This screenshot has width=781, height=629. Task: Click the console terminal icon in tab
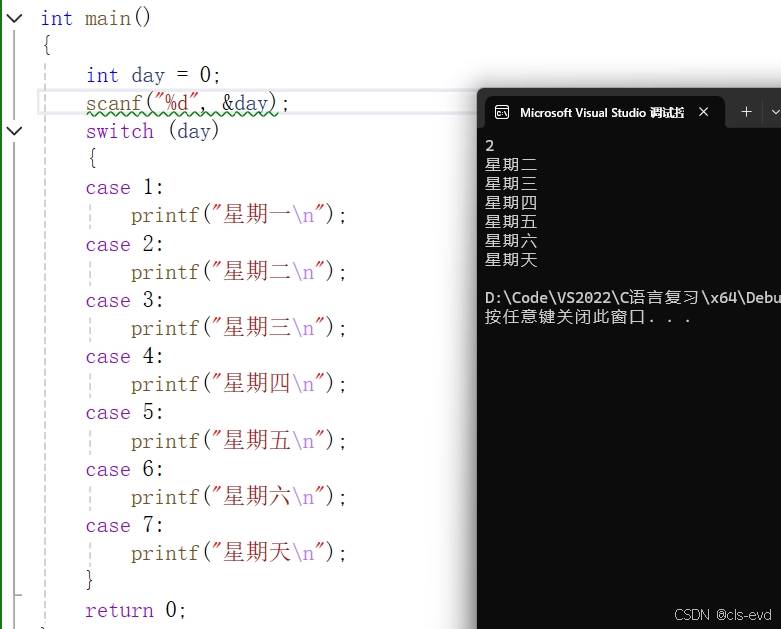(x=502, y=113)
